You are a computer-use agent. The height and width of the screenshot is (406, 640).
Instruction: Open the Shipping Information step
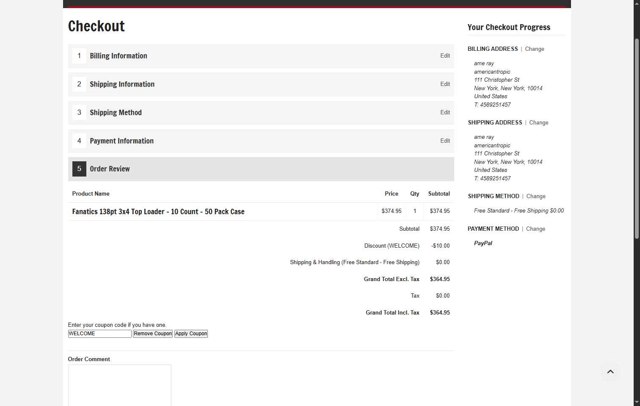261,84
